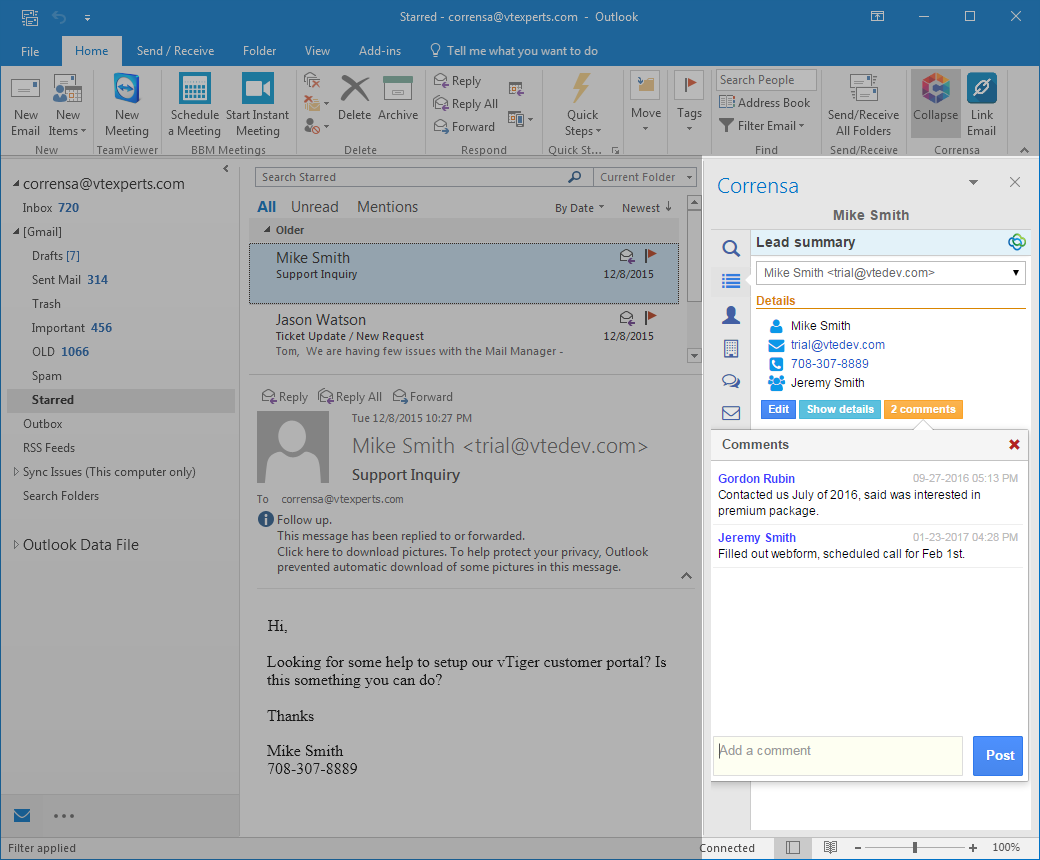The image size is (1040, 860).
Task: Collapse the ribbon with the chevron
Action: tap(1024, 151)
